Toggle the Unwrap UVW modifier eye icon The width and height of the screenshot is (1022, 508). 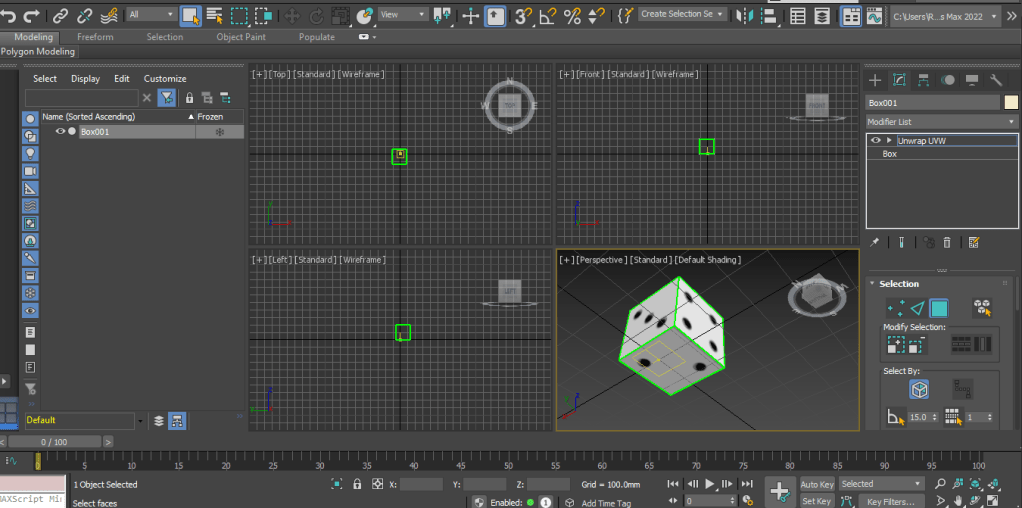(x=876, y=140)
